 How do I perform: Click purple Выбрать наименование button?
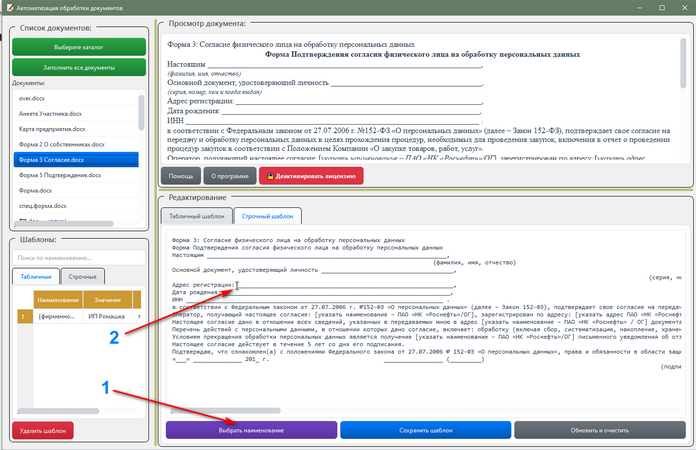click(251, 430)
